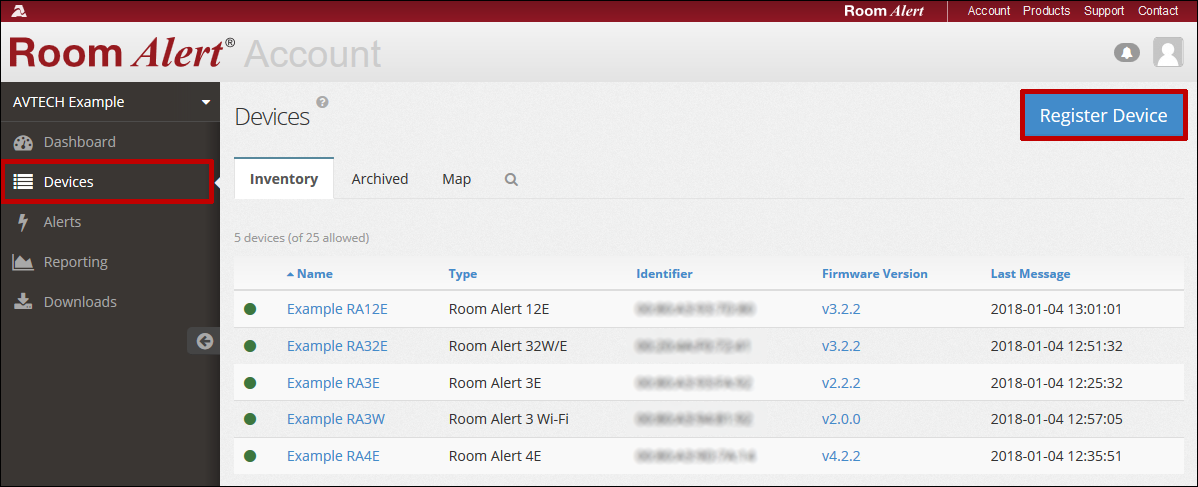Sort by the Last Message column
Image resolution: width=1198 pixels, height=487 pixels.
(1030, 274)
